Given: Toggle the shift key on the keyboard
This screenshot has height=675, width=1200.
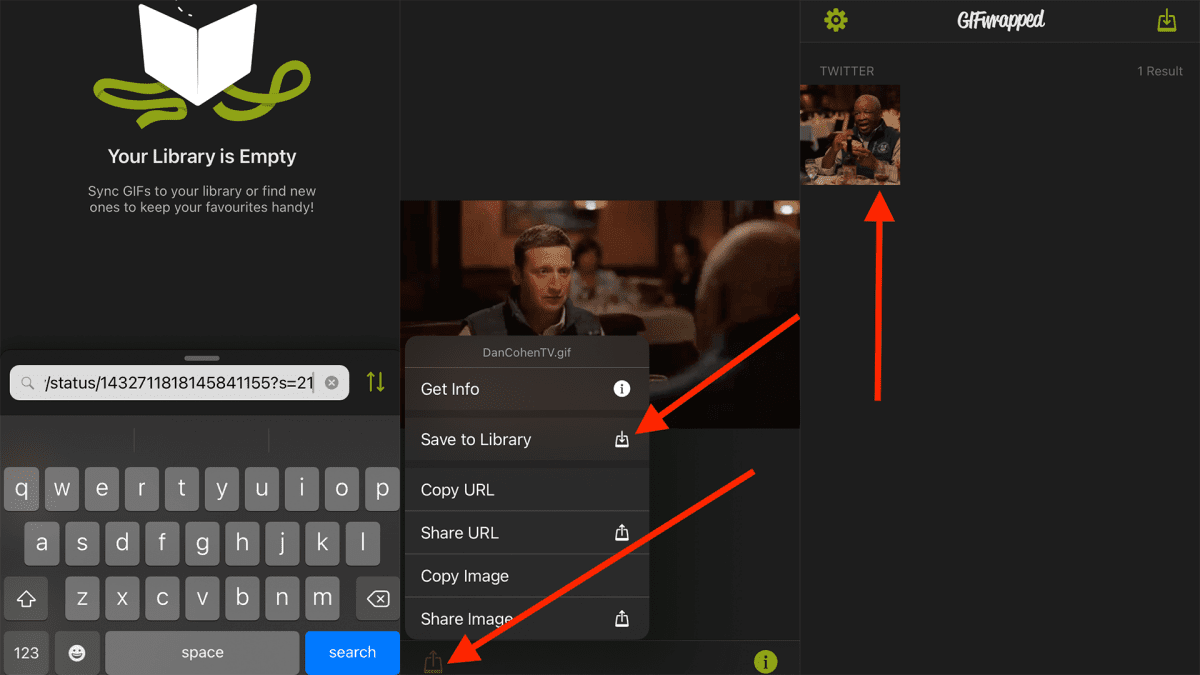Looking at the screenshot, I should pyautogui.click(x=26, y=598).
